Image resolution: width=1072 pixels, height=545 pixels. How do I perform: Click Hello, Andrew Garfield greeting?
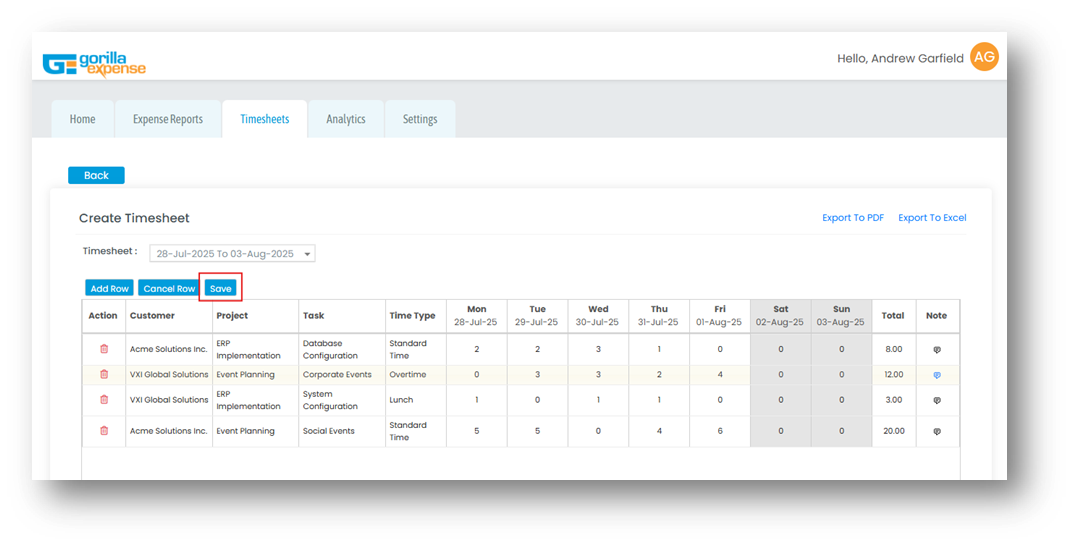pyautogui.click(x=900, y=59)
